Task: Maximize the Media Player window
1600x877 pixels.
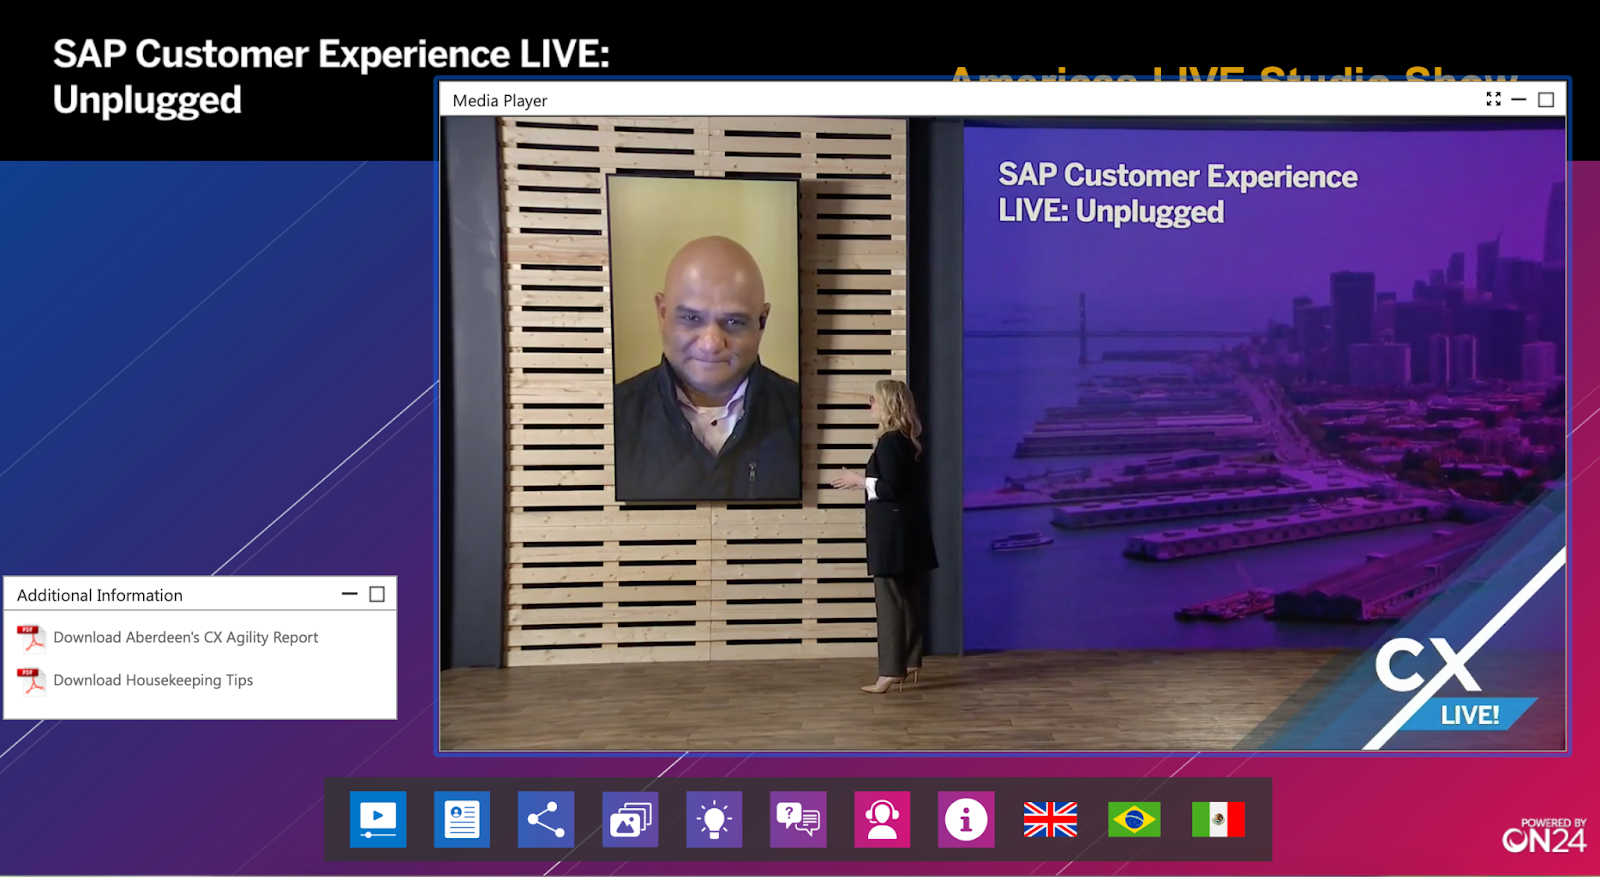Action: (x=1546, y=99)
